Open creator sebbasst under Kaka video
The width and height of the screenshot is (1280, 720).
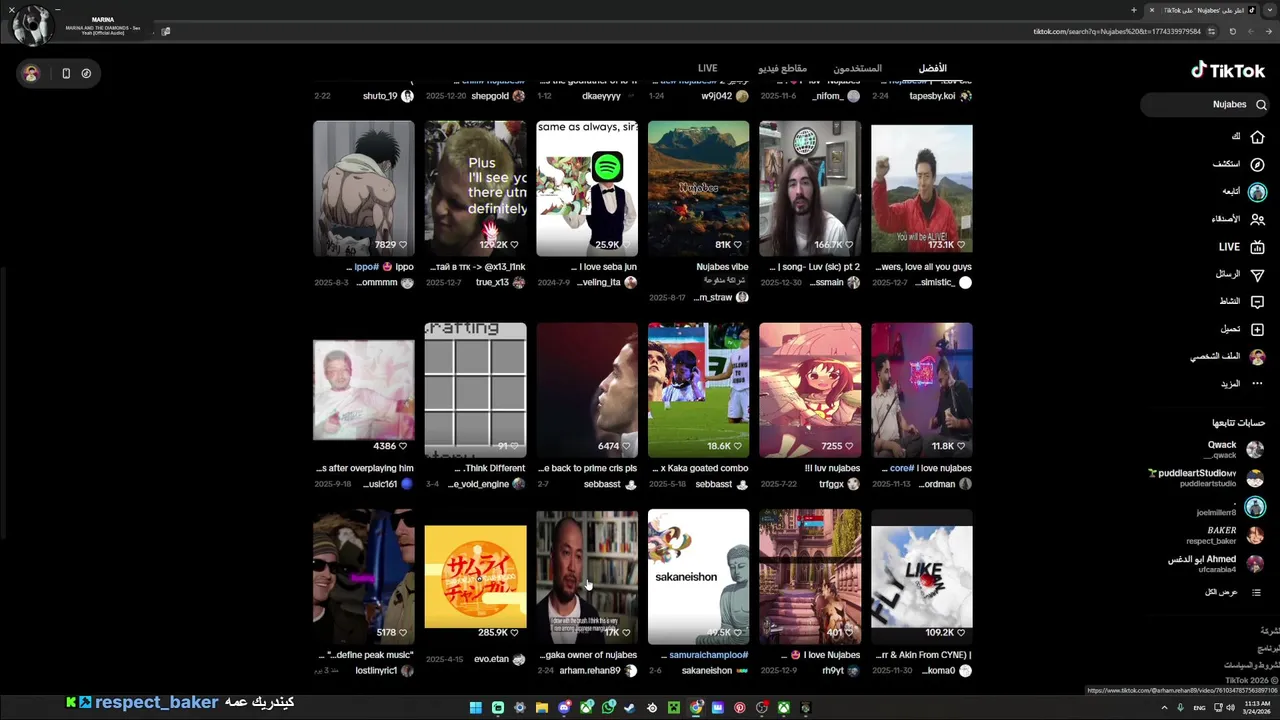714,484
